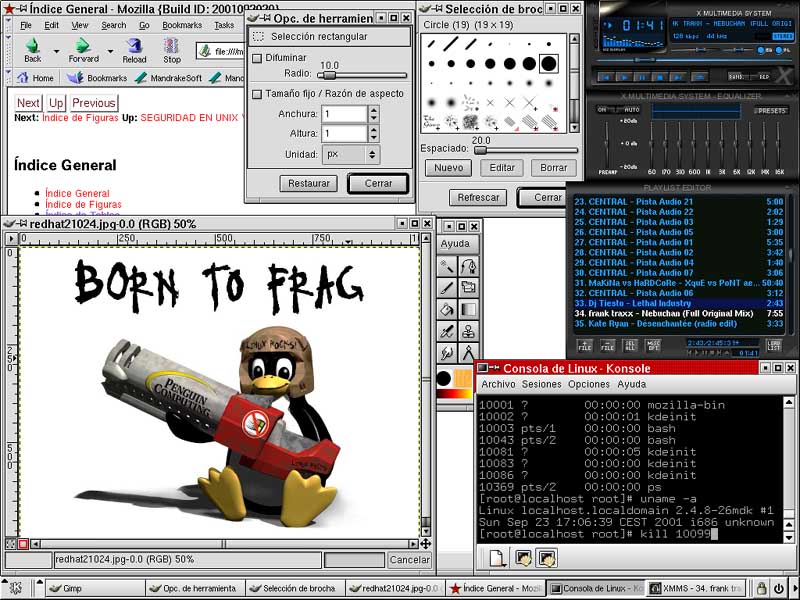The height and width of the screenshot is (600, 800).
Task: Select the transform tool next to pencil
Action: click(468, 288)
